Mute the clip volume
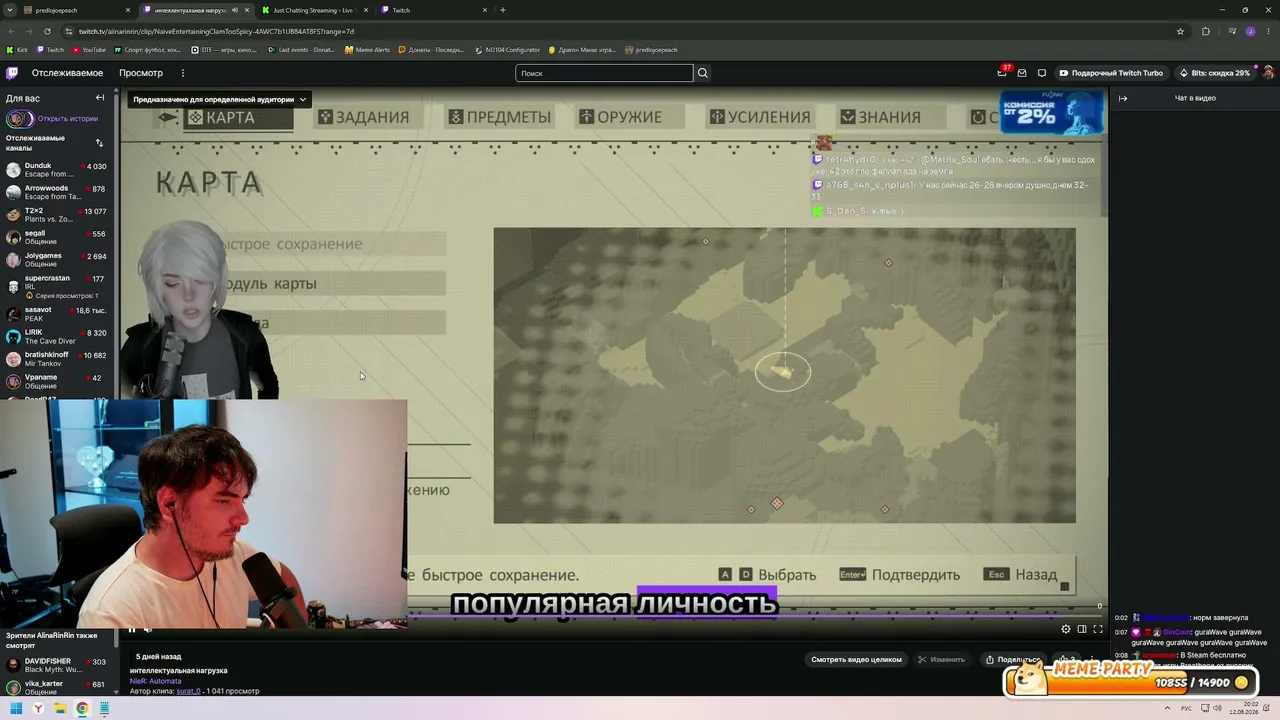1280x720 pixels. (x=148, y=629)
